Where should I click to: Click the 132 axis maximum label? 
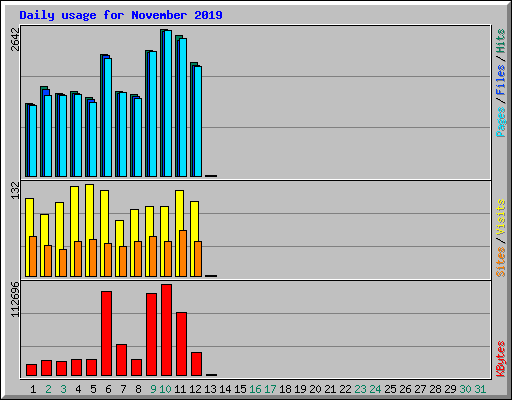point(15,191)
